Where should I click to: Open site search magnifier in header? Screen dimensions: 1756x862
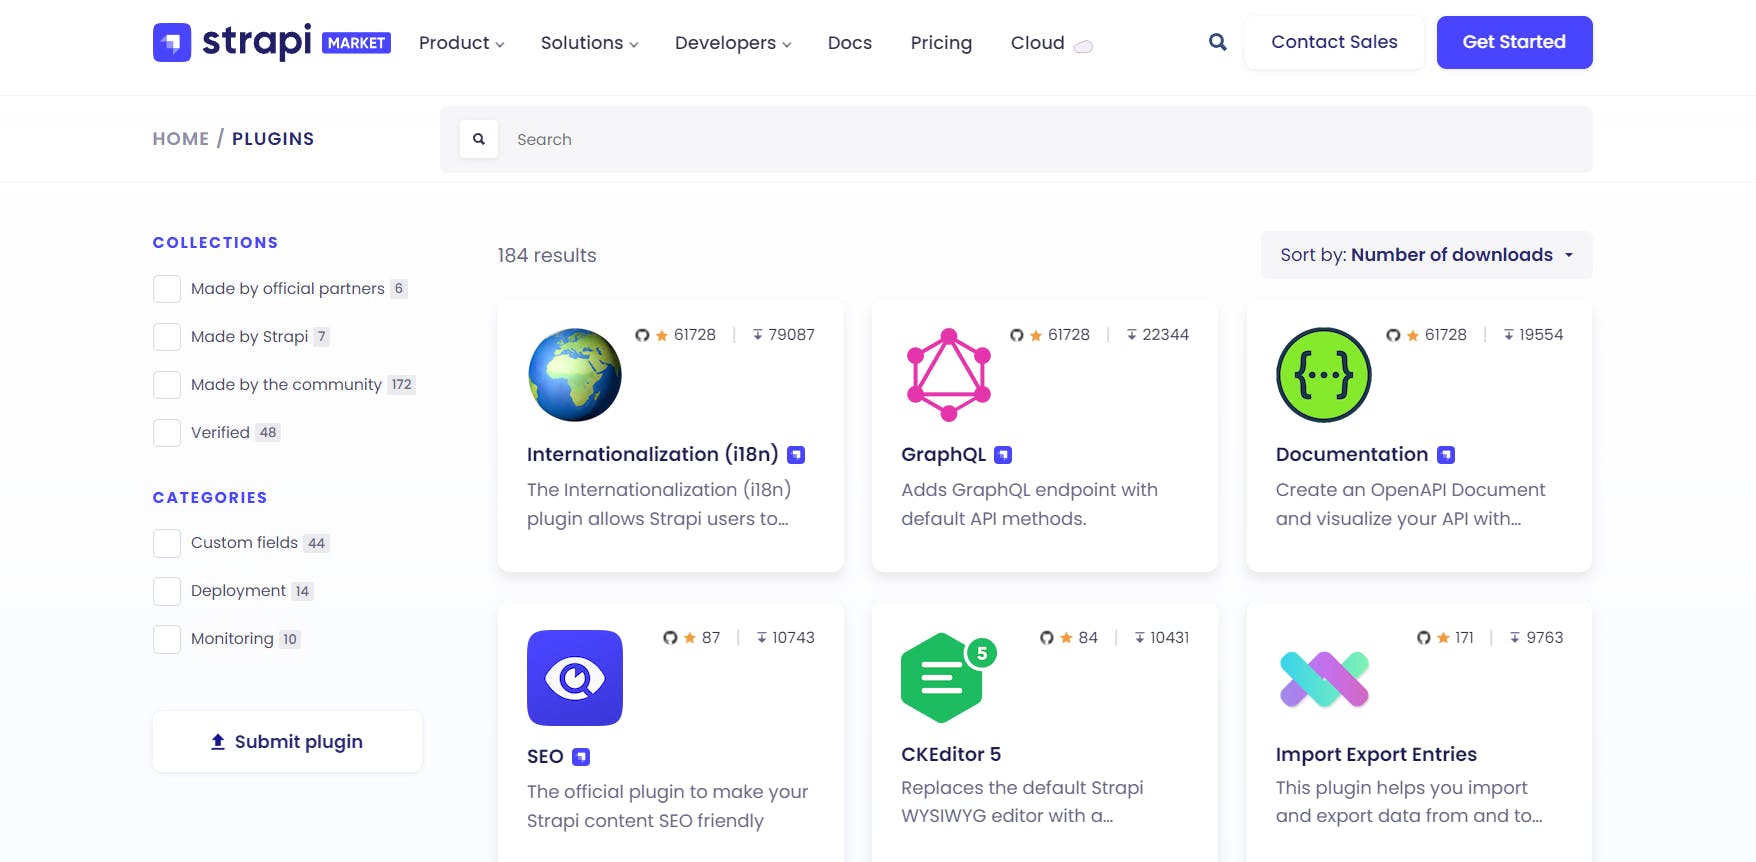[1217, 42]
